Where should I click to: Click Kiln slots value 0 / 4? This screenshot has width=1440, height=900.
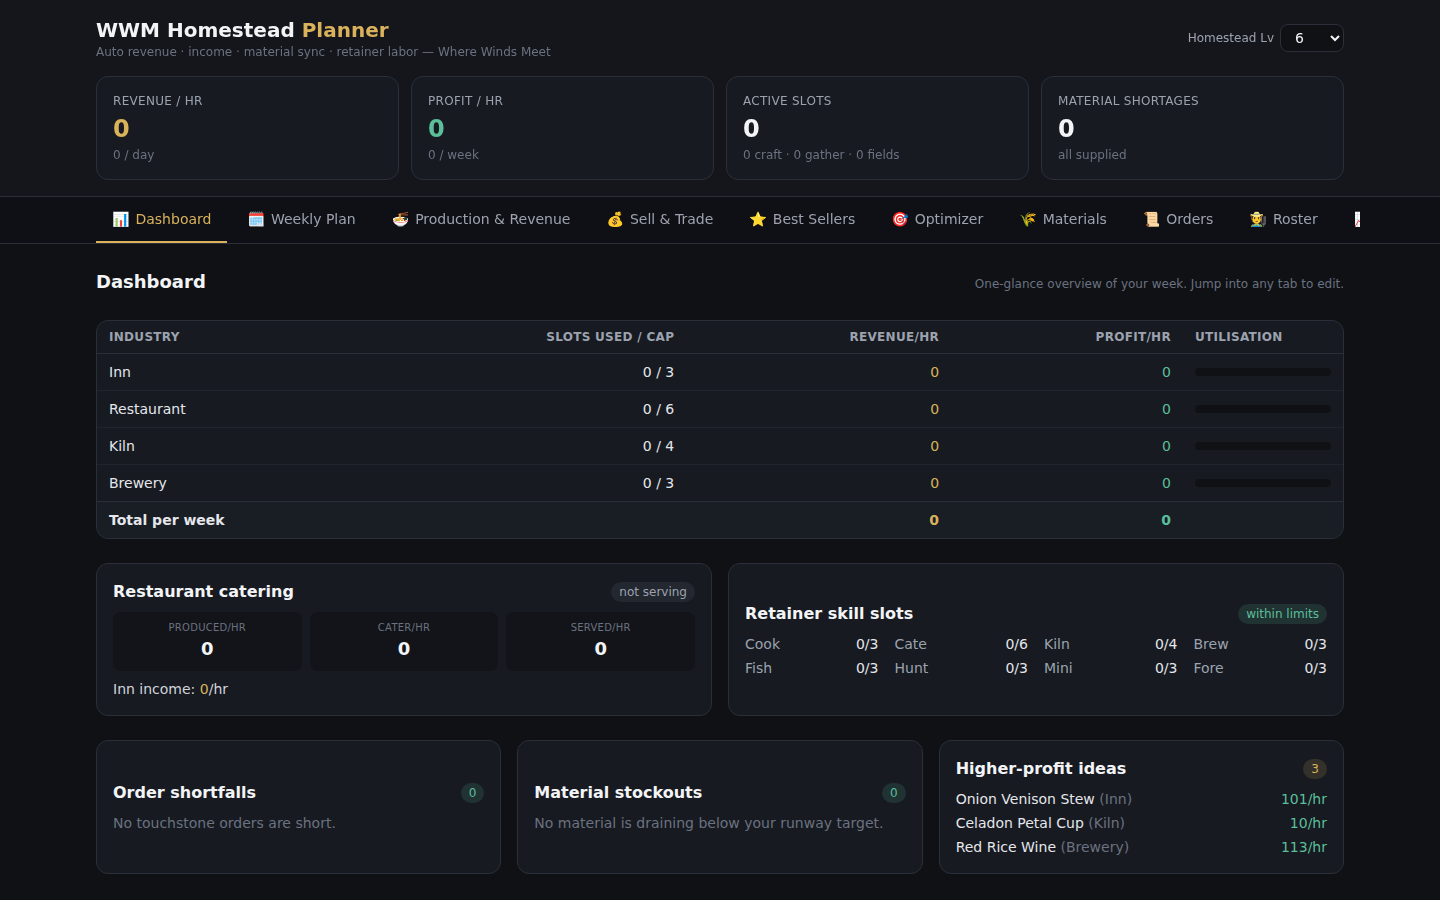[658, 446]
